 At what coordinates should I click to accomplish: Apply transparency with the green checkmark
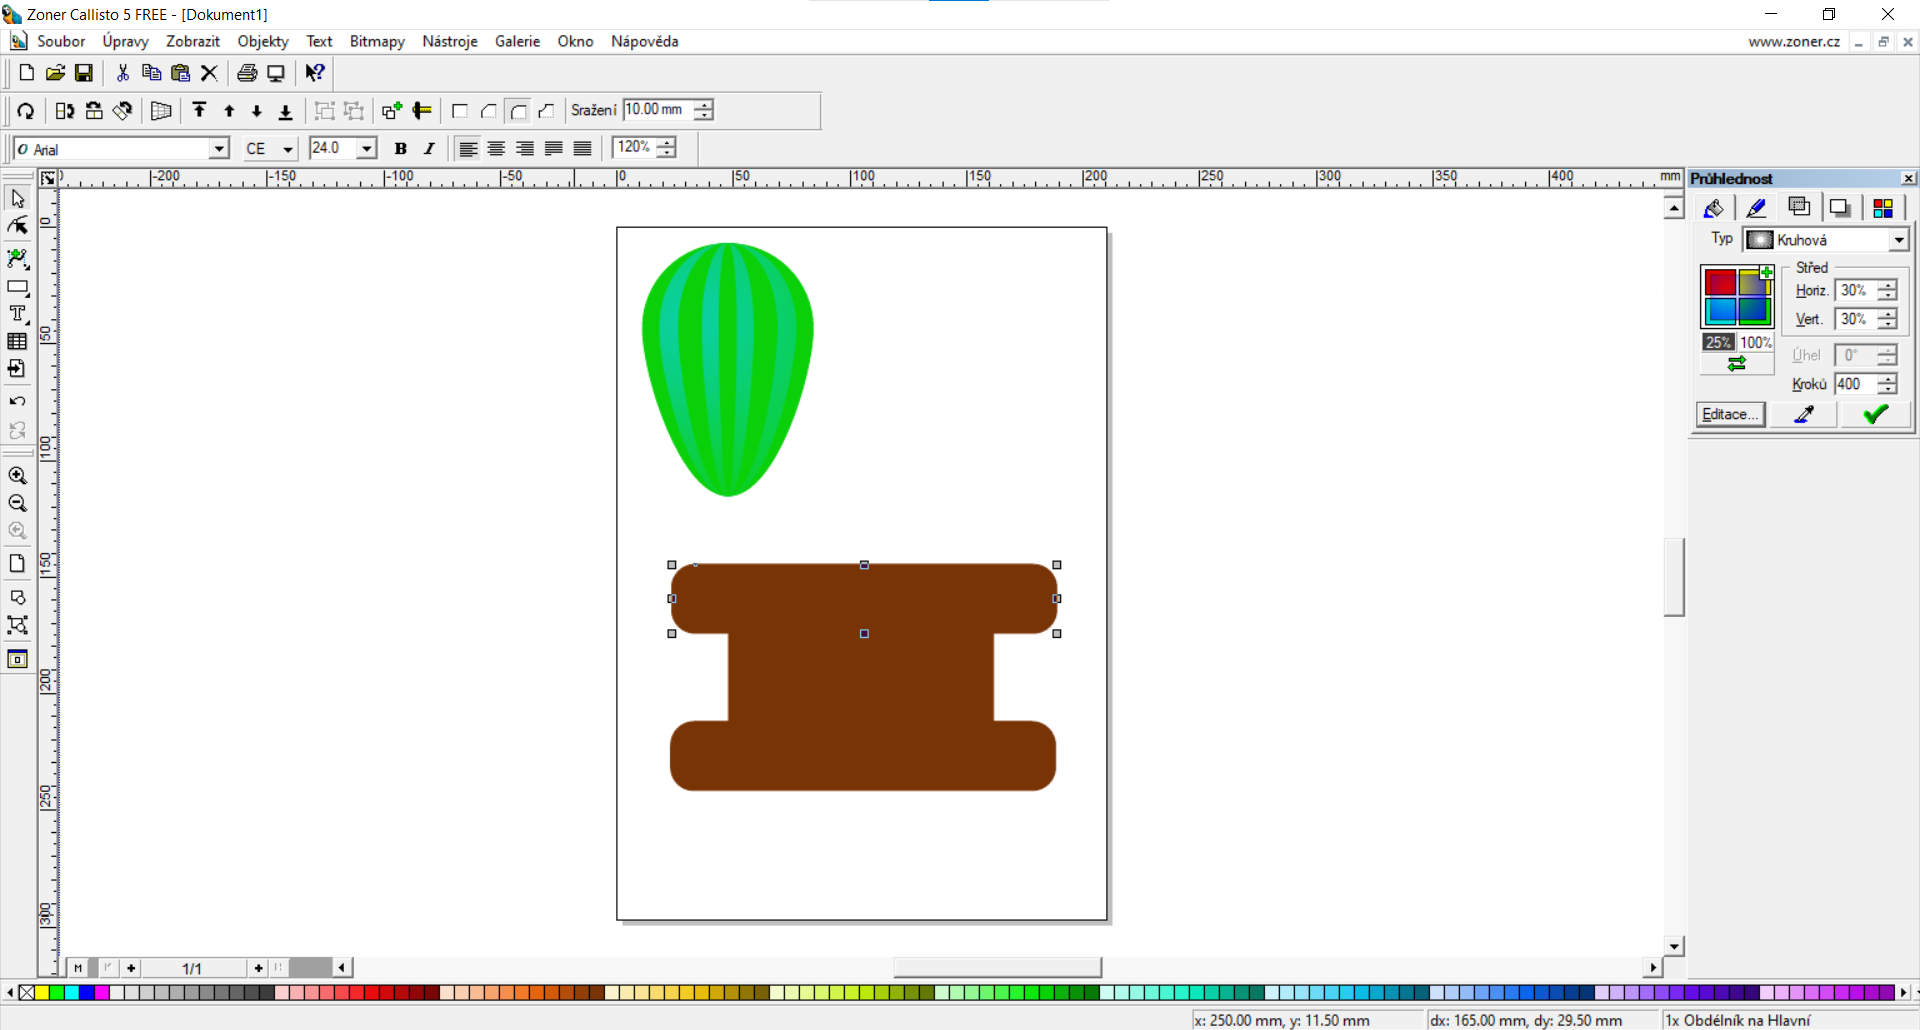point(1876,414)
